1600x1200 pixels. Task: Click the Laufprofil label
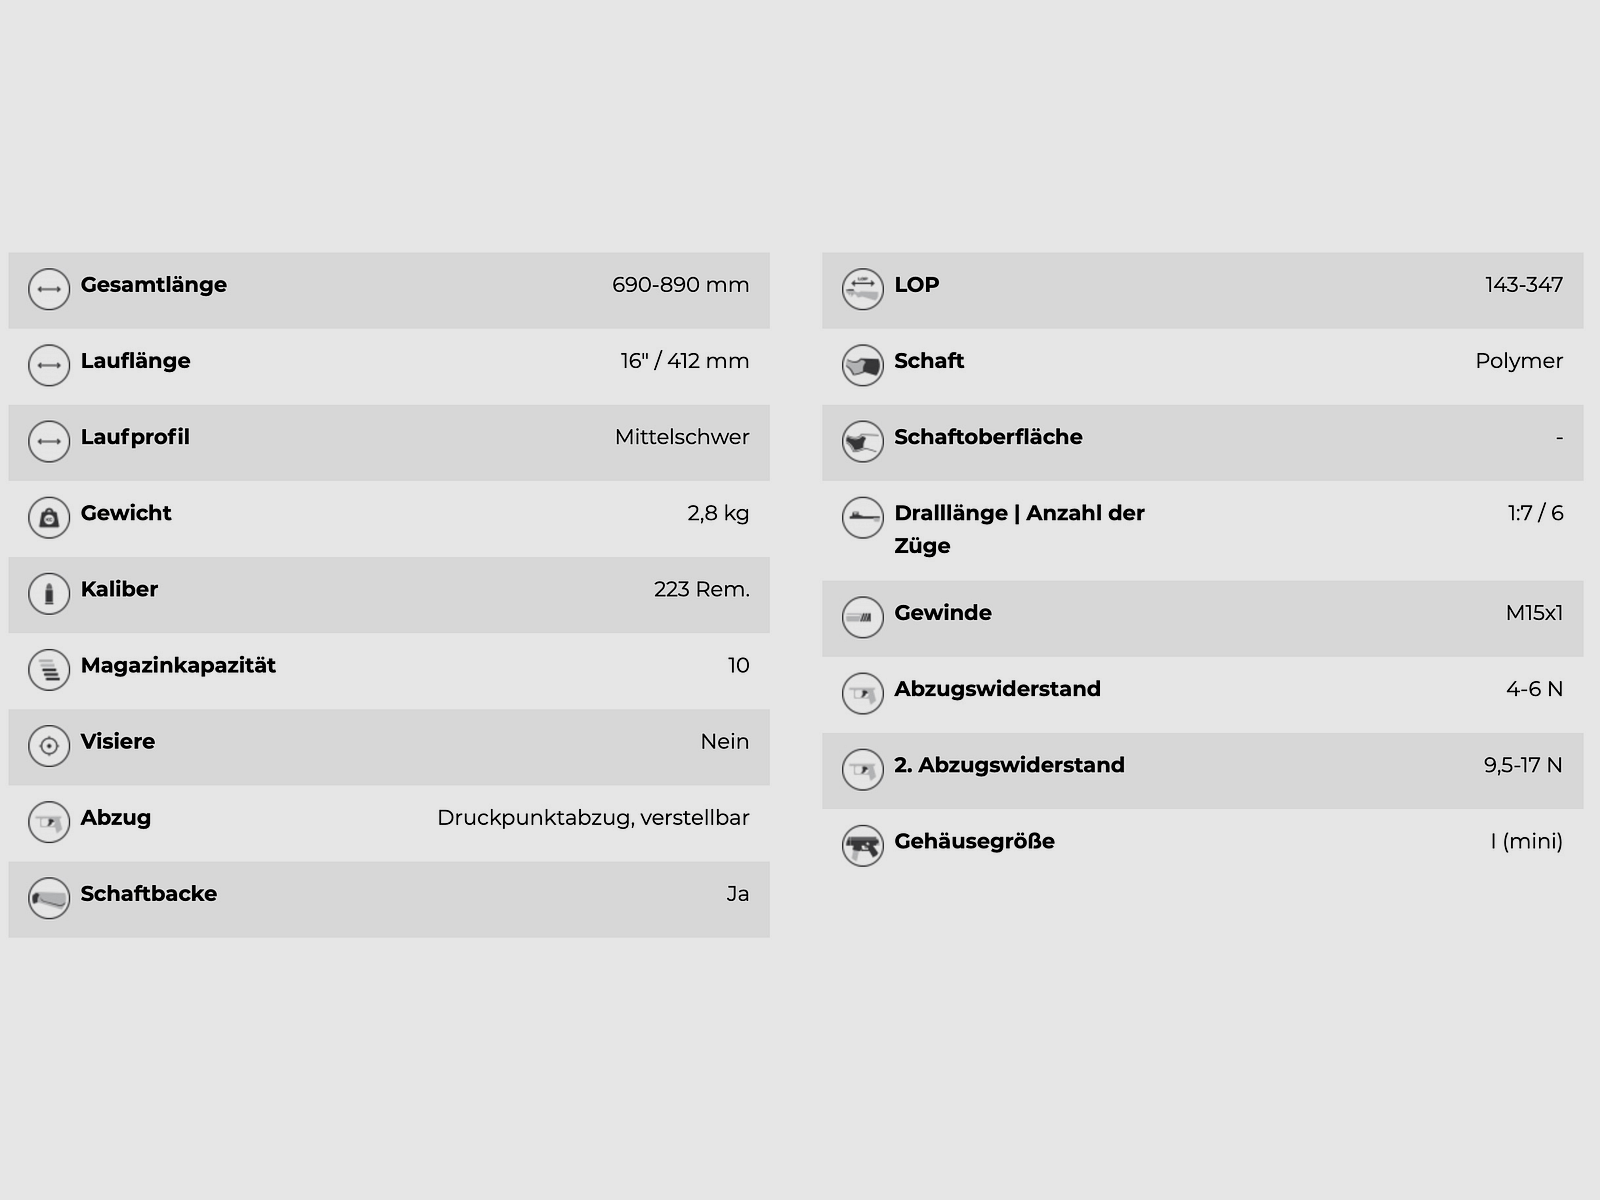click(x=135, y=437)
